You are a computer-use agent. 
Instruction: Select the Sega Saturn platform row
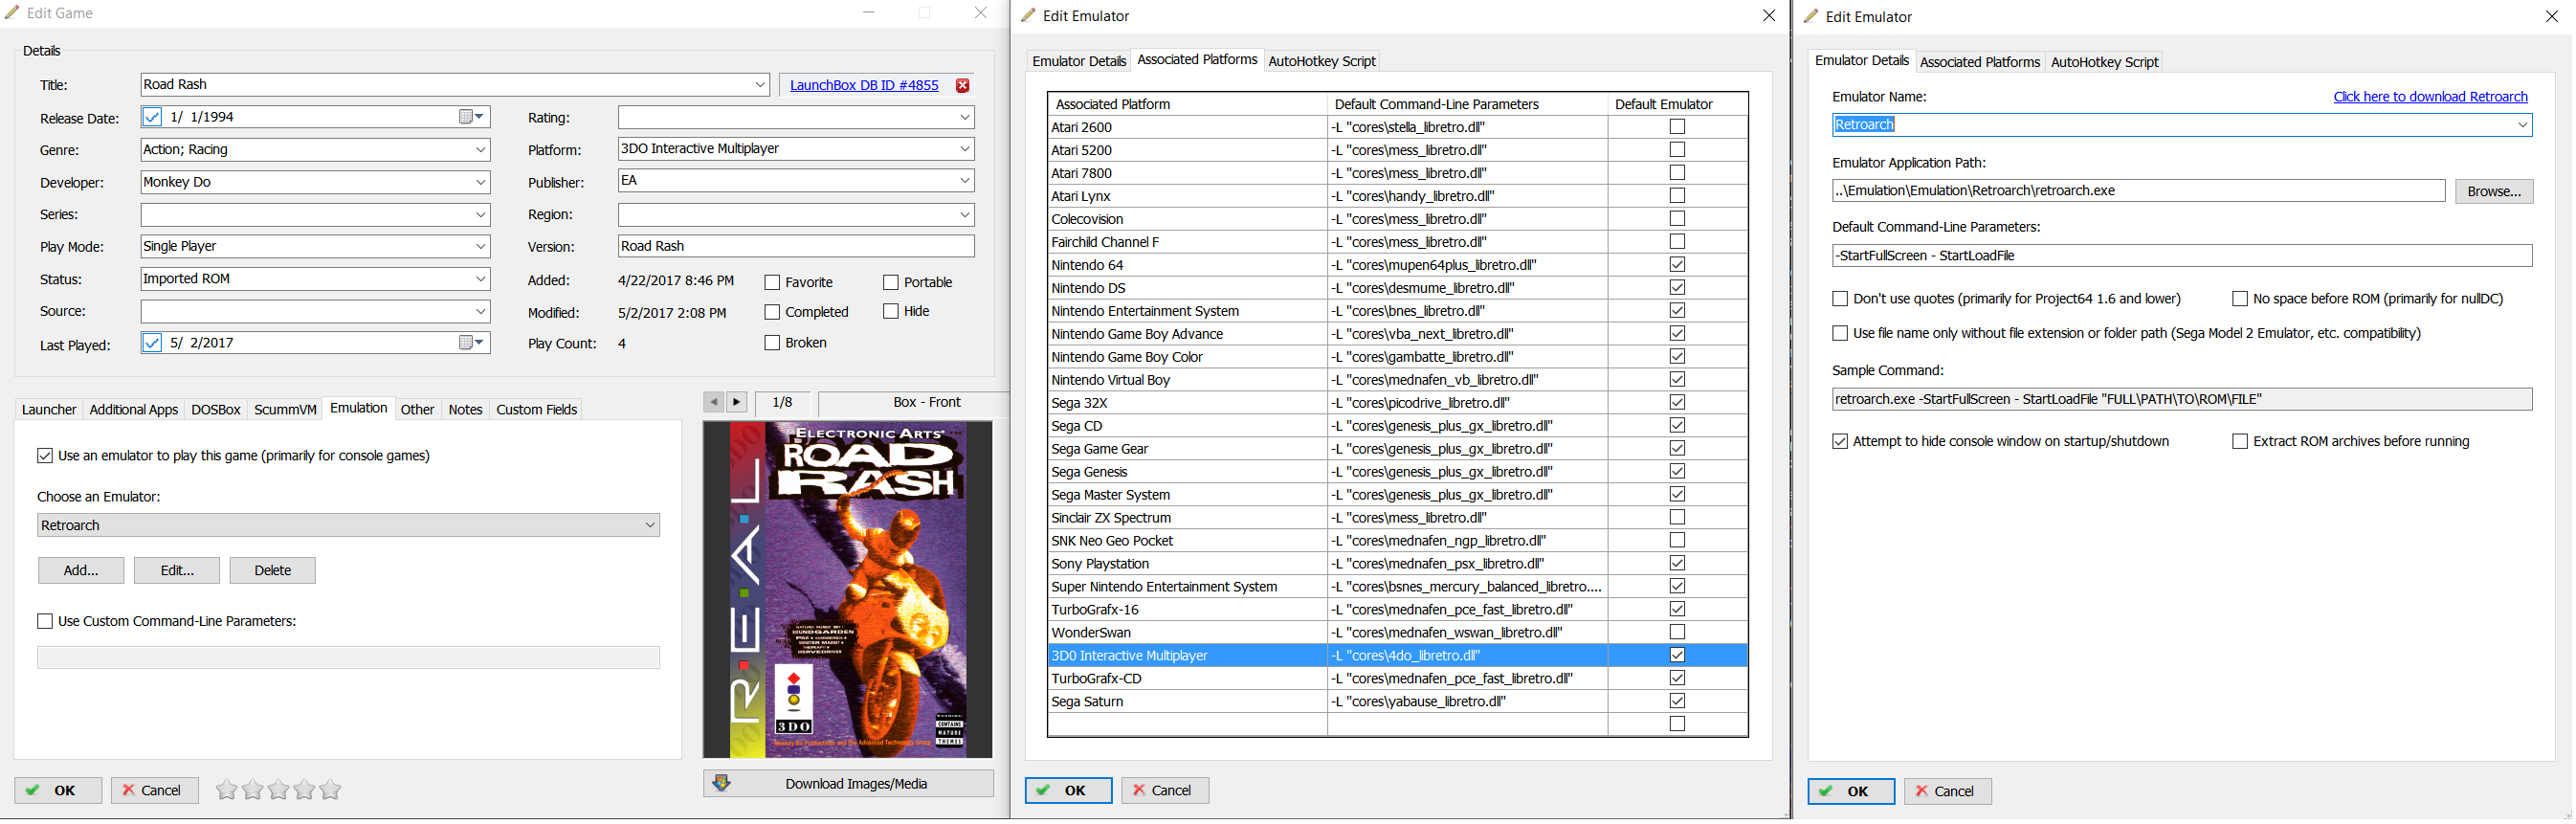tap(1398, 703)
